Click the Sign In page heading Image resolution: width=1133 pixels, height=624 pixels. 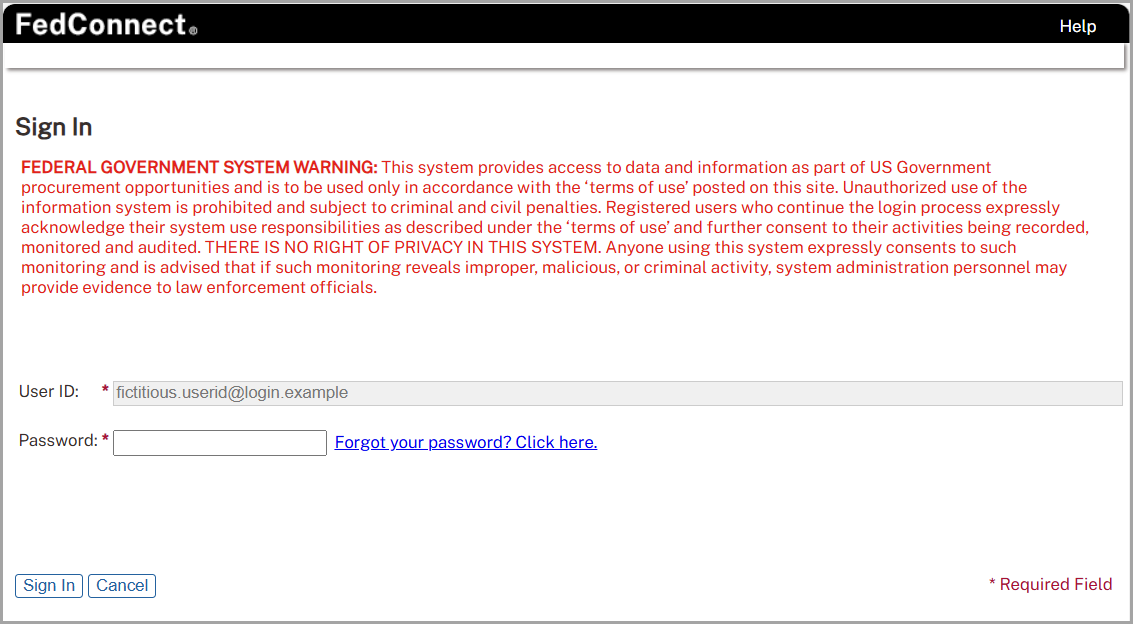click(x=52, y=127)
